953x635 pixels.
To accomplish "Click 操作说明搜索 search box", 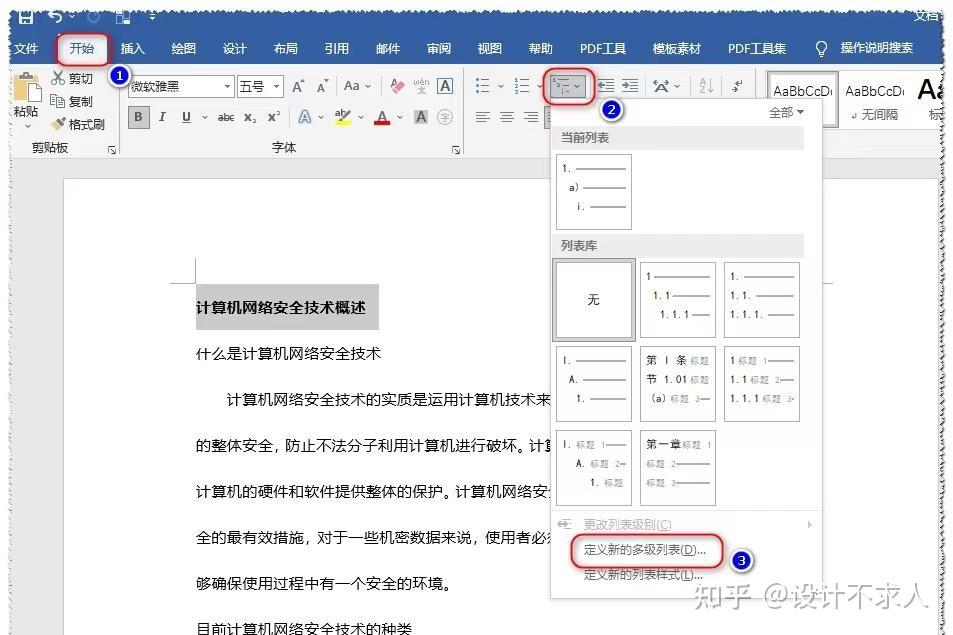I will [x=877, y=48].
